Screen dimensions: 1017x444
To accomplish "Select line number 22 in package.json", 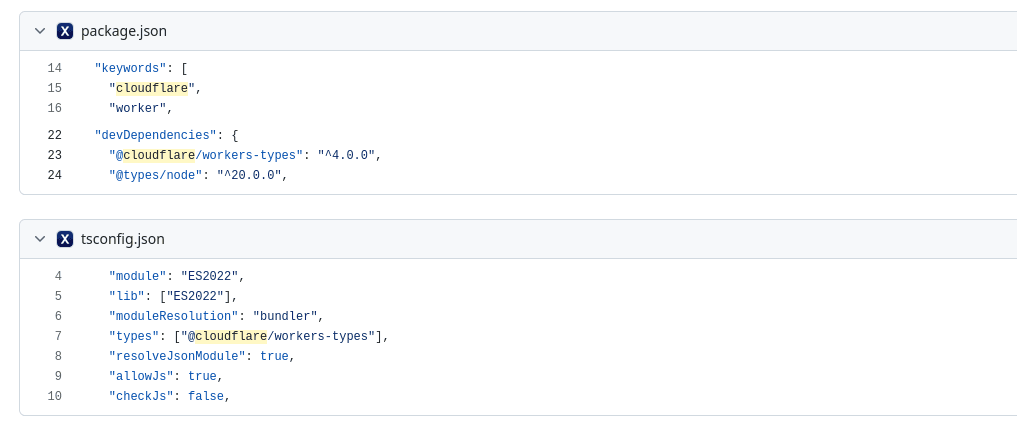I will coord(54,135).
